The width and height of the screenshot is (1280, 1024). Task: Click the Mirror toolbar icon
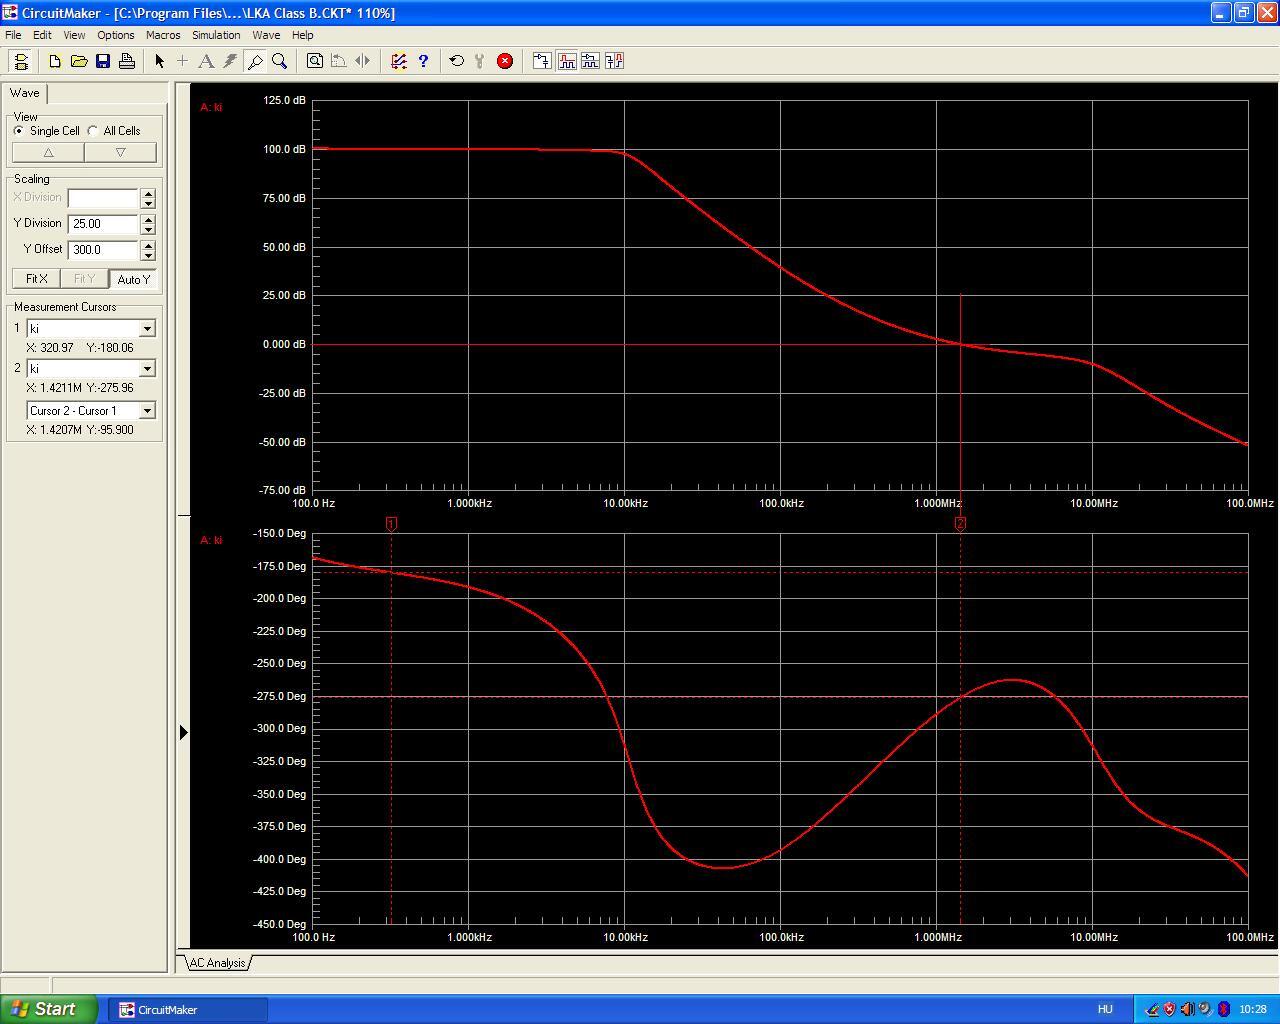[x=363, y=61]
